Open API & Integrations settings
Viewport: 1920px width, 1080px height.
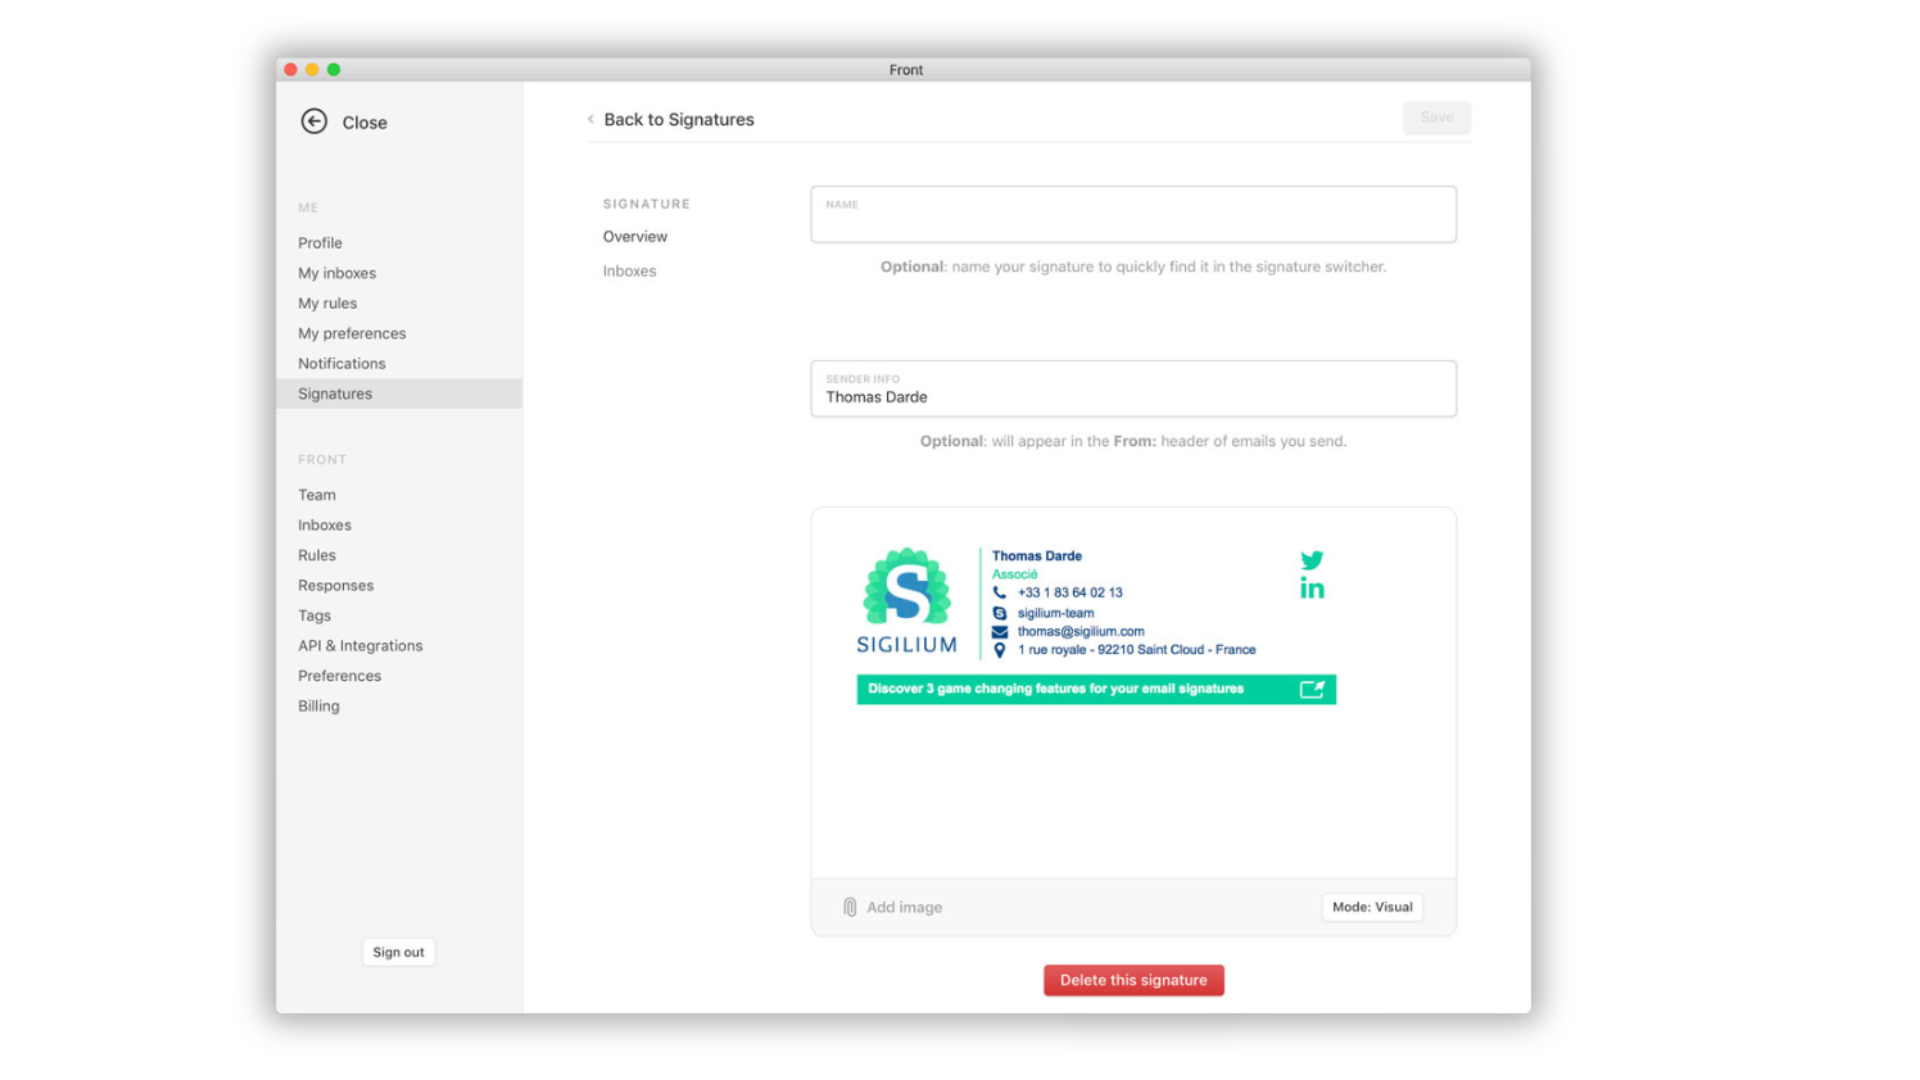360,646
